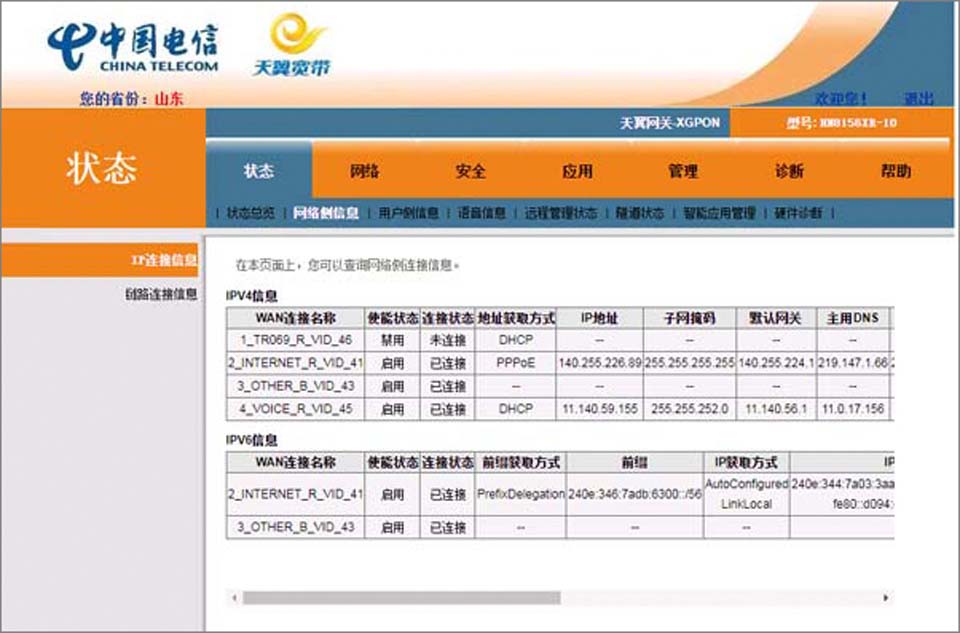Go to the 应用 tab

point(577,171)
